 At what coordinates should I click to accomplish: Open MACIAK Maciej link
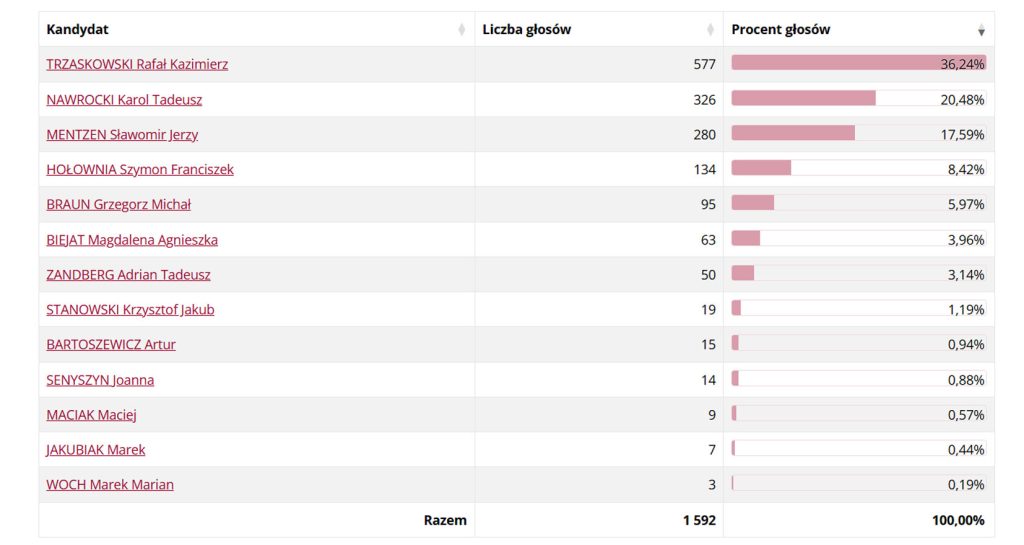point(91,414)
